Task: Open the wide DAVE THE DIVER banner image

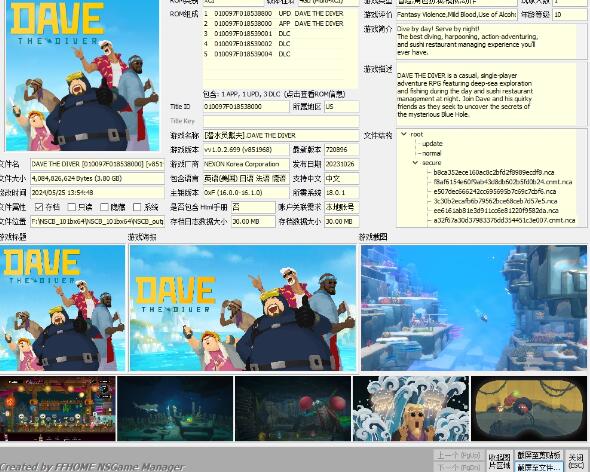Action: pyautogui.click(x=243, y=308)
